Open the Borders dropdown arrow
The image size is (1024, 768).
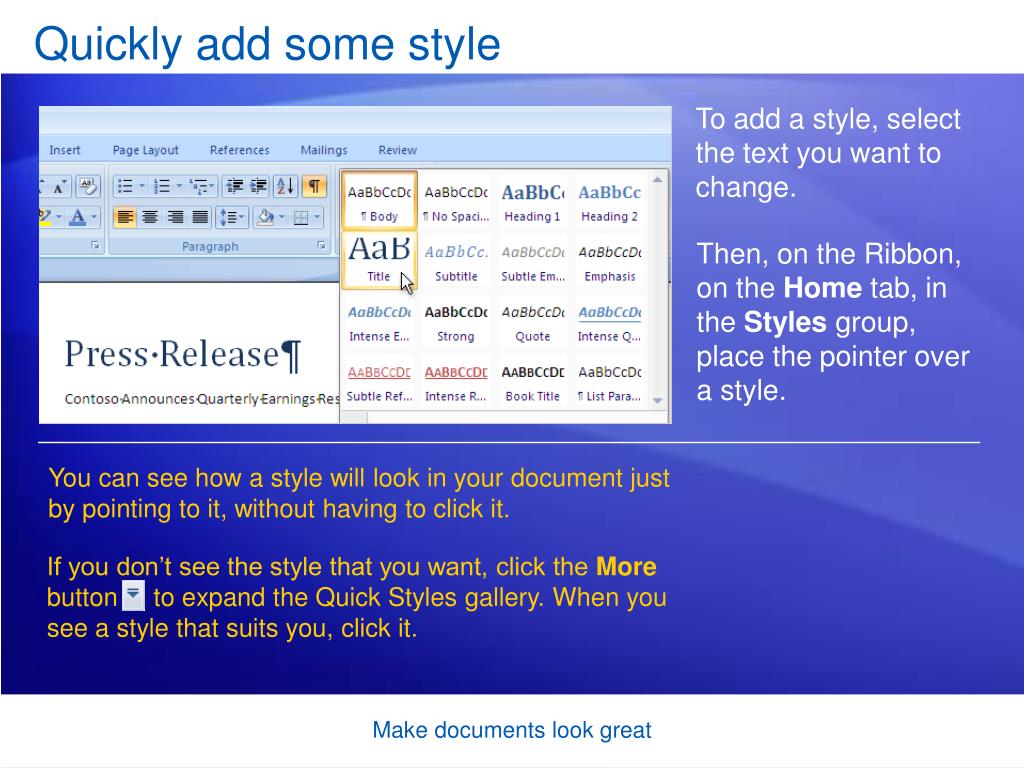(317, 217)
